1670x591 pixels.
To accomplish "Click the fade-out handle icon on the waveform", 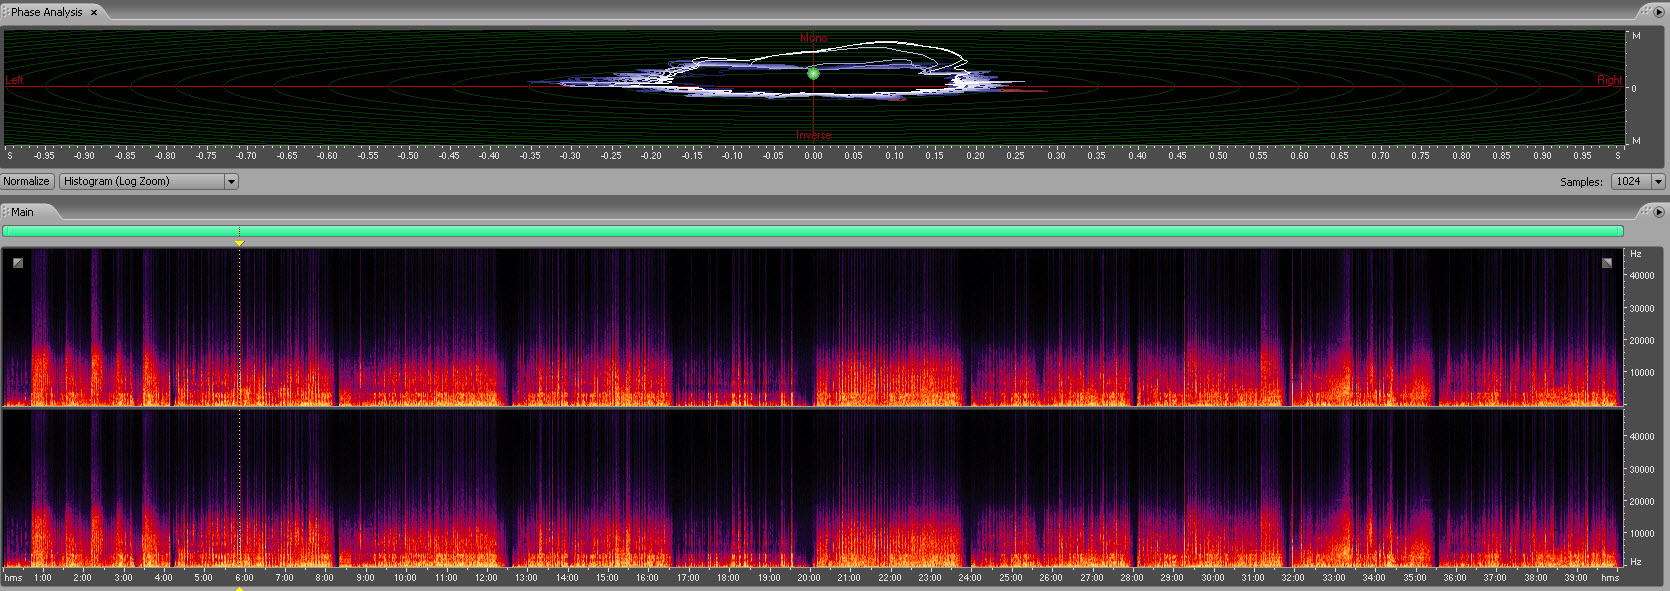I will click(x=1607, y=263).
